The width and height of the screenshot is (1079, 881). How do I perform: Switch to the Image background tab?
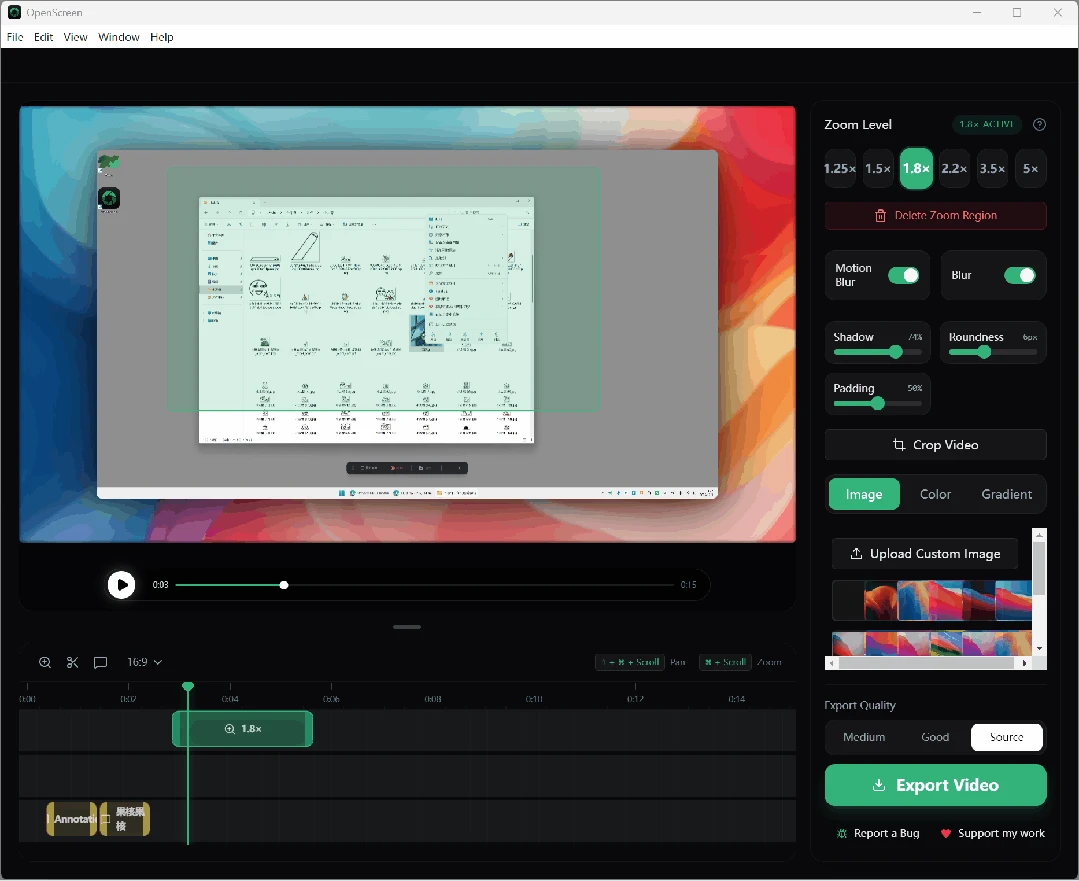(864, 494)
